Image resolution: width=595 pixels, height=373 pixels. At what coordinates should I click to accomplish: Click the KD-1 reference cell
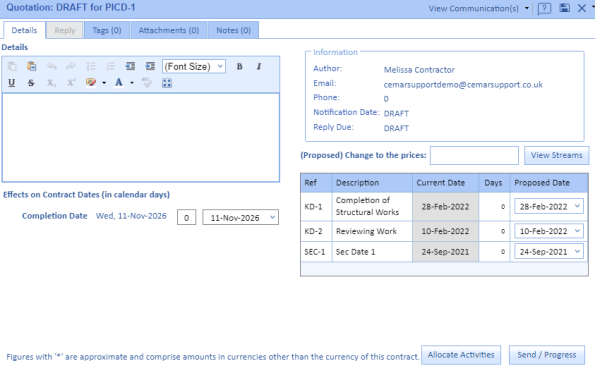pyautogui.click(x=316, y=207)
